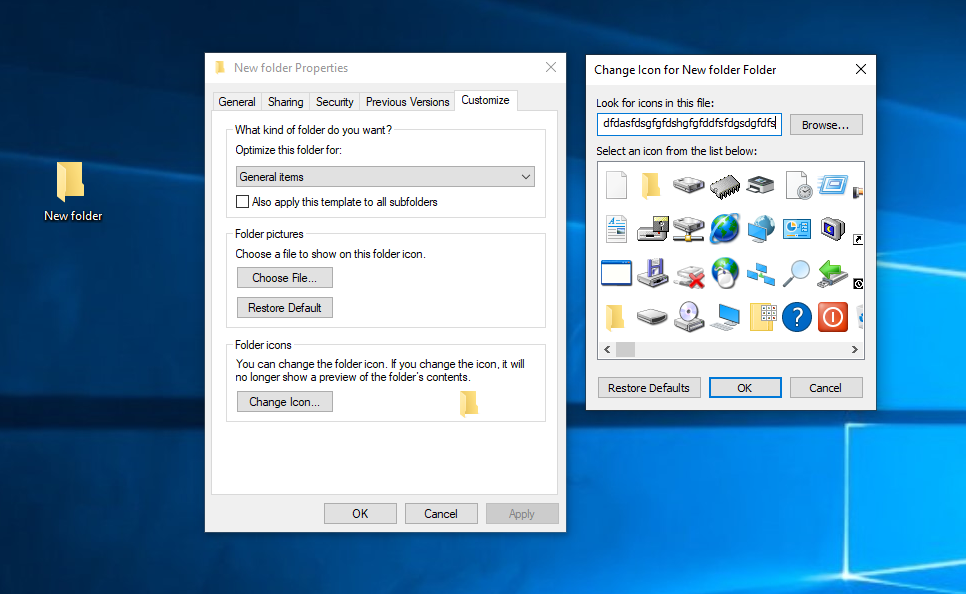Image resolution: width=966 pixels, height=594 pixels.
Task: Select the magnifying glass search icon
Action: coord(796,273)
